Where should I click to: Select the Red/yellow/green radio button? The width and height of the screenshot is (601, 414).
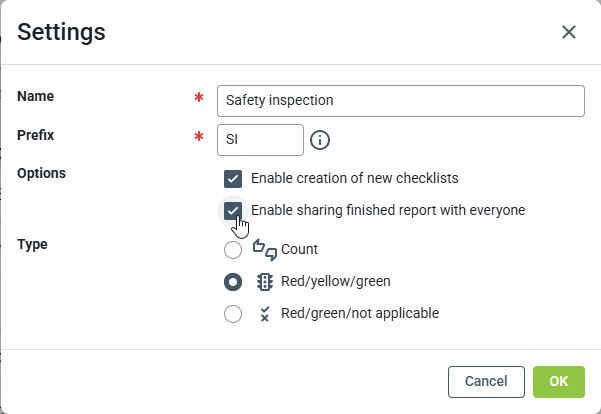coord(233,281)
